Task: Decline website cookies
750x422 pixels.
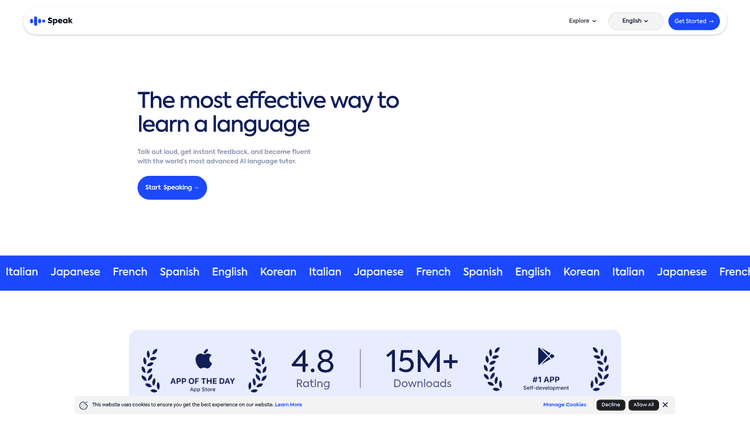Action: click(x=610, y=405)
